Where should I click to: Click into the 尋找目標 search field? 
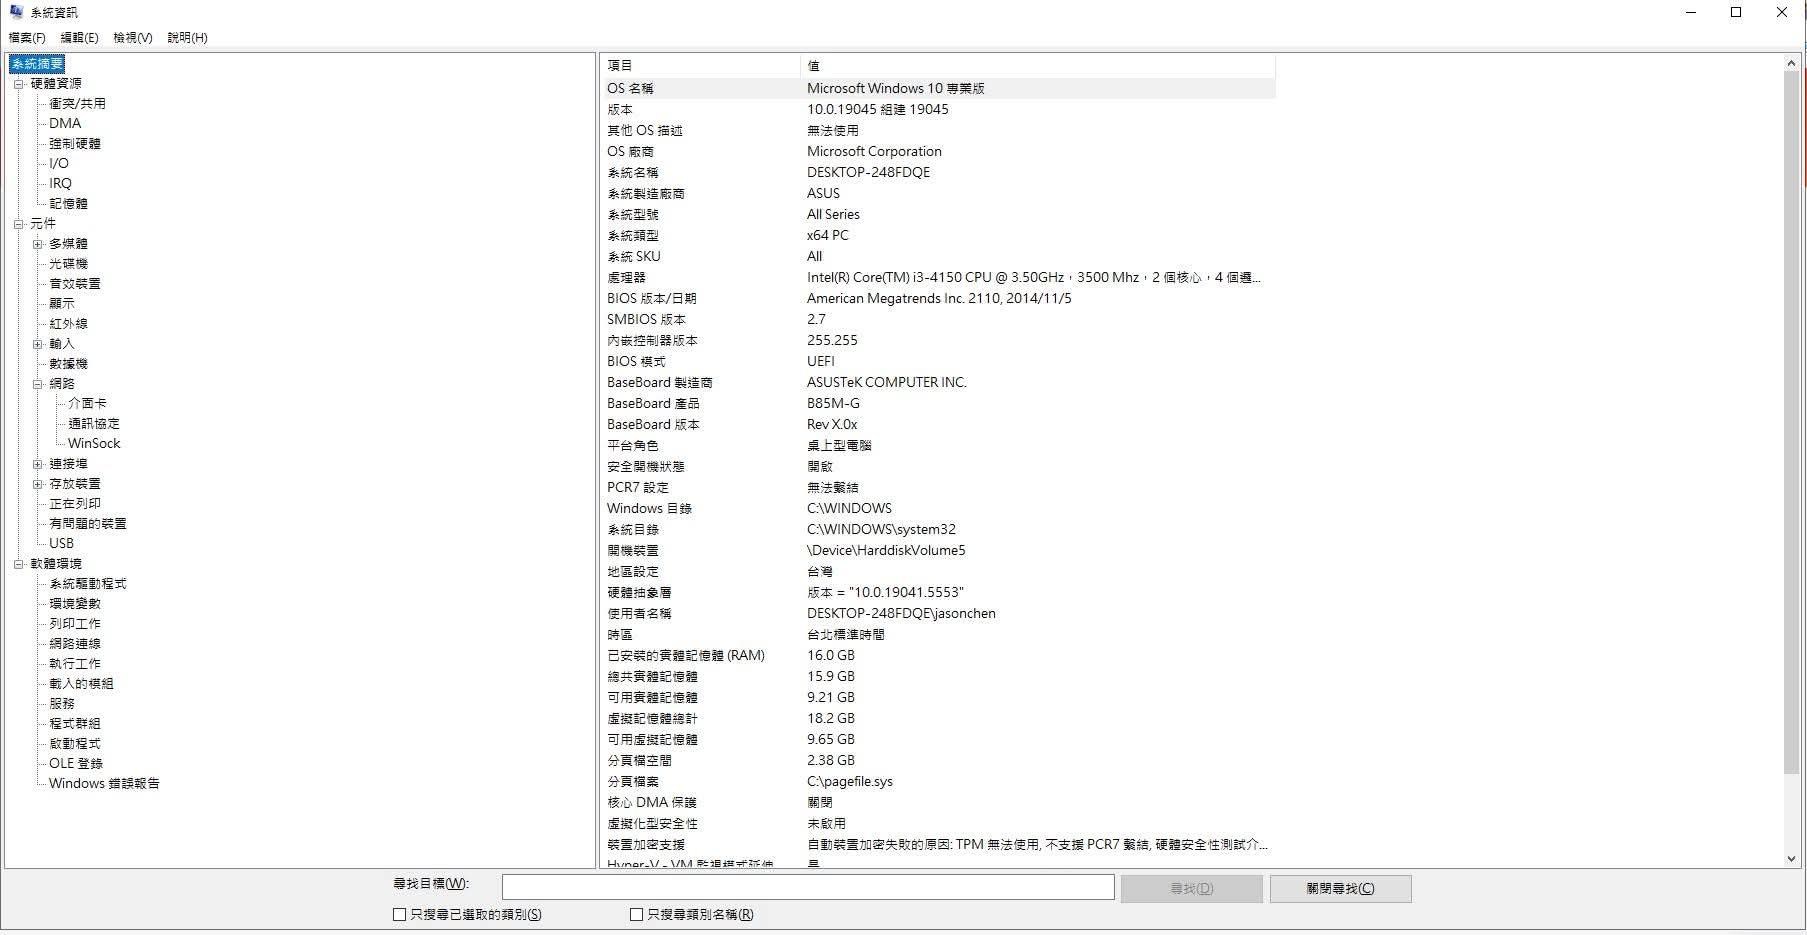point(807,887)
